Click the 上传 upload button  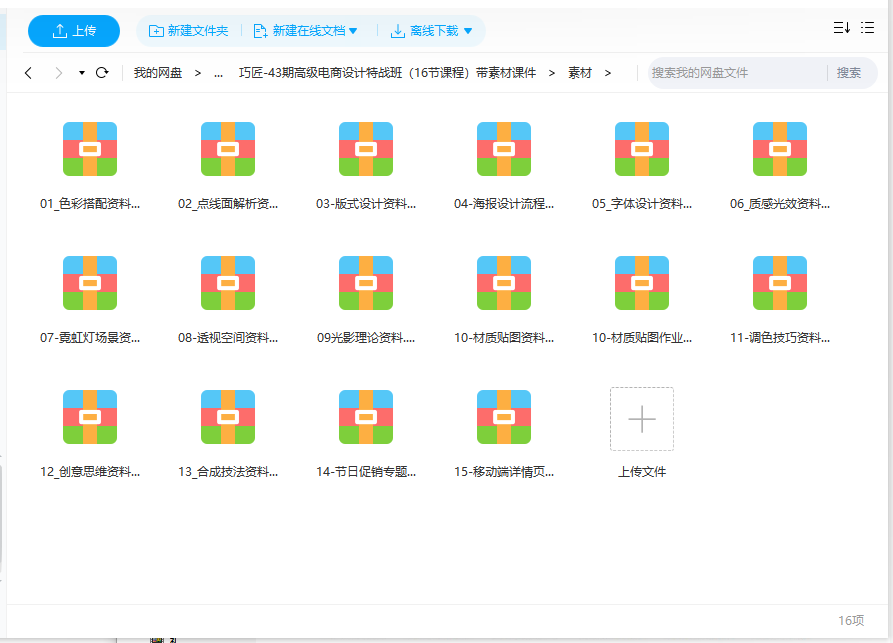[74, 31]
